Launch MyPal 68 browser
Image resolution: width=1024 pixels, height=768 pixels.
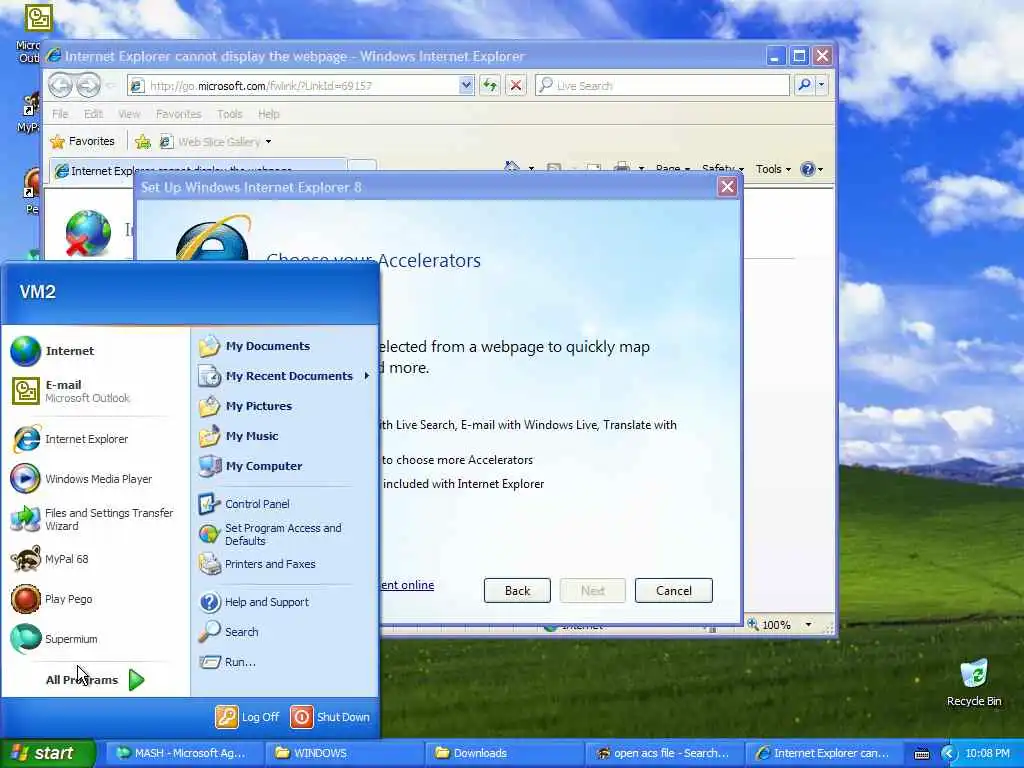50,559
